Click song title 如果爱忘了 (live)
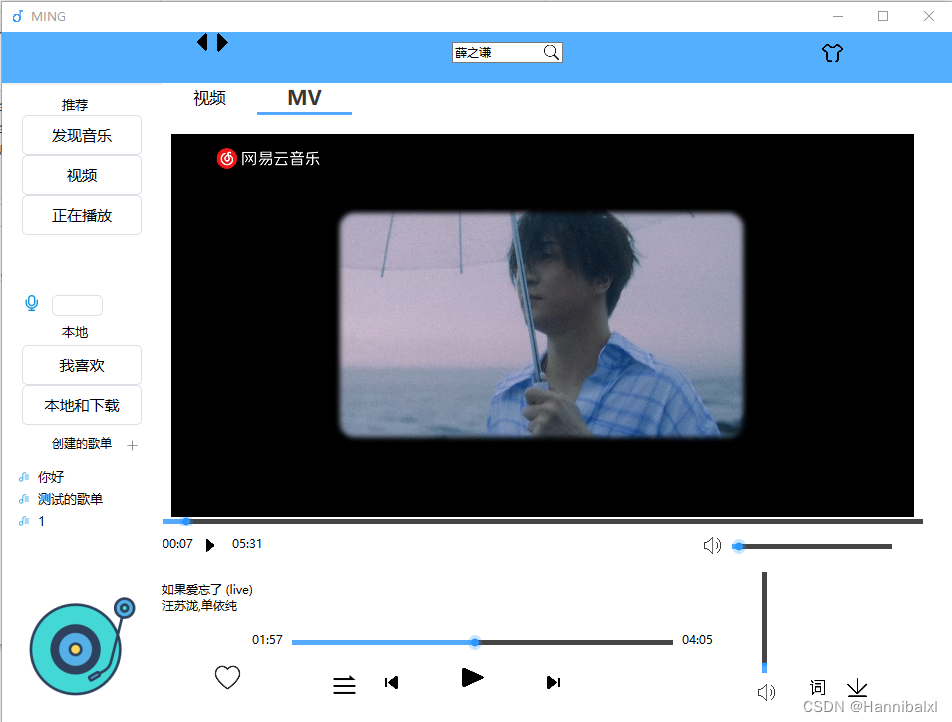This screenshot has width=952, height=722. click(207, 589)
